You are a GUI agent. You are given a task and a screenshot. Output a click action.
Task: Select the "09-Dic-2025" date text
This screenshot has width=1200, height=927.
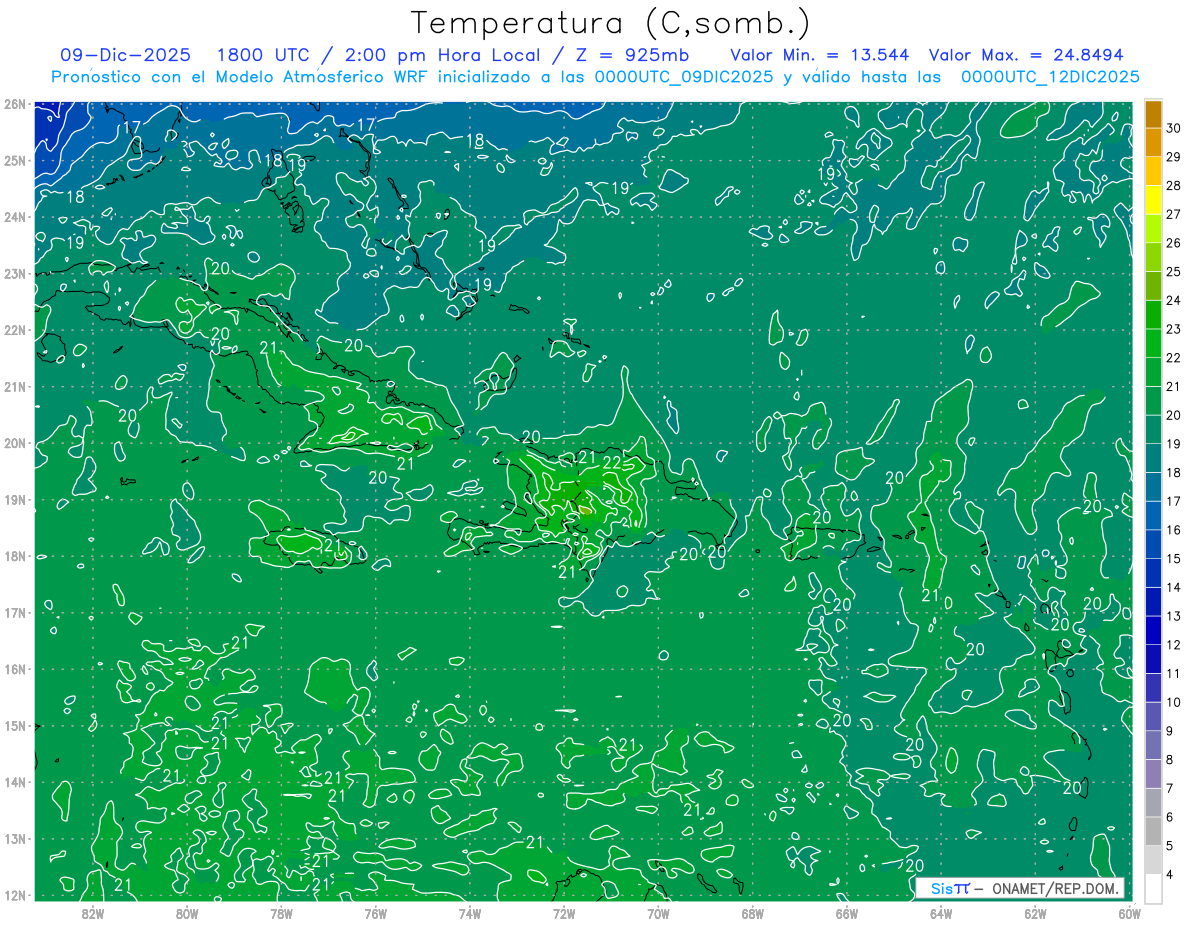[126, 55]
